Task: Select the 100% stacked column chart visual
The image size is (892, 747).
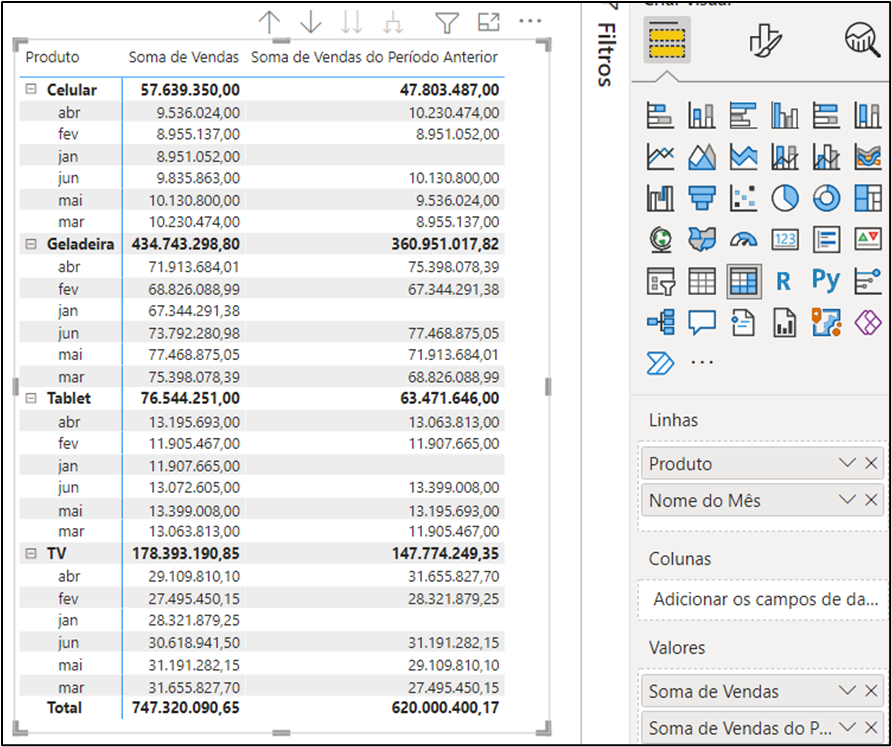Action: [868, 115]
